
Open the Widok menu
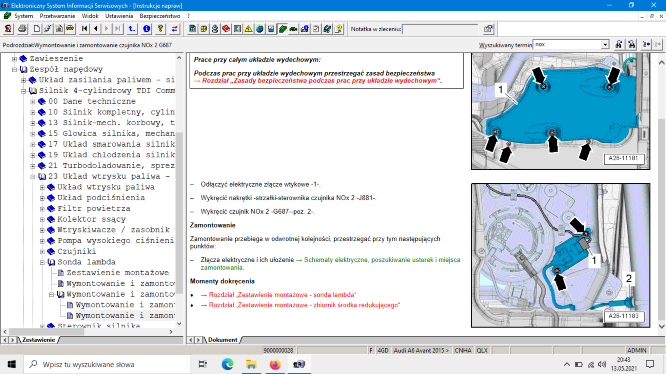tap(90, 16)
